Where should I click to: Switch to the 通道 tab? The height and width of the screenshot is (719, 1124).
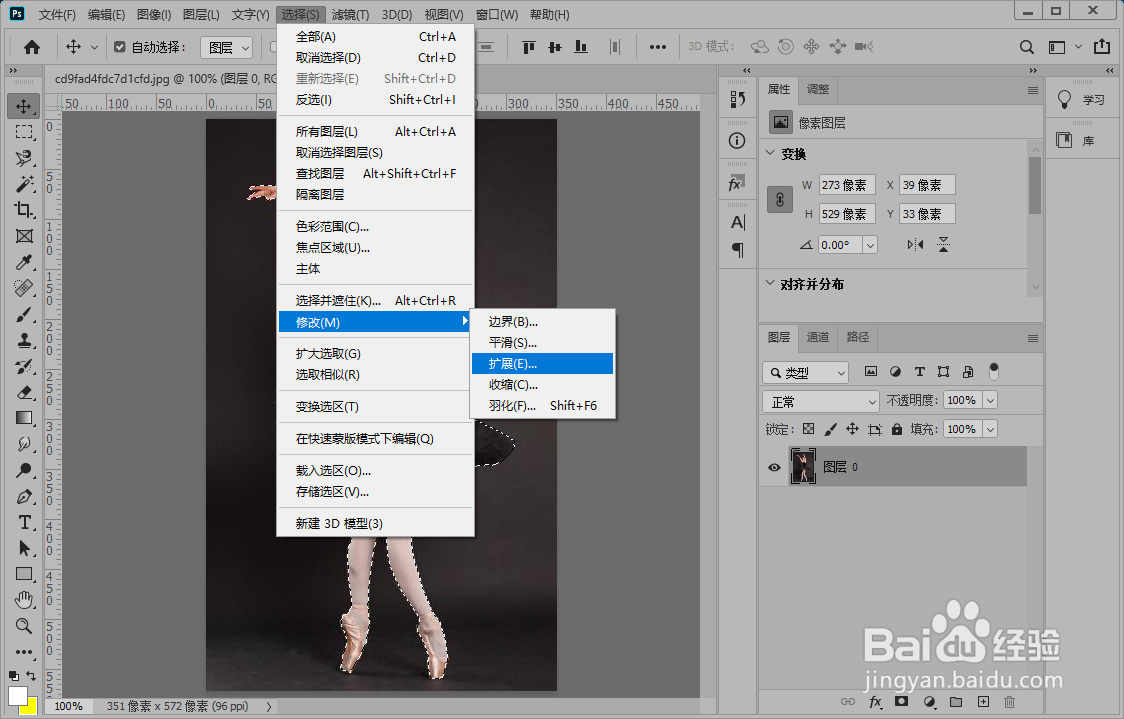pos(817,337)
